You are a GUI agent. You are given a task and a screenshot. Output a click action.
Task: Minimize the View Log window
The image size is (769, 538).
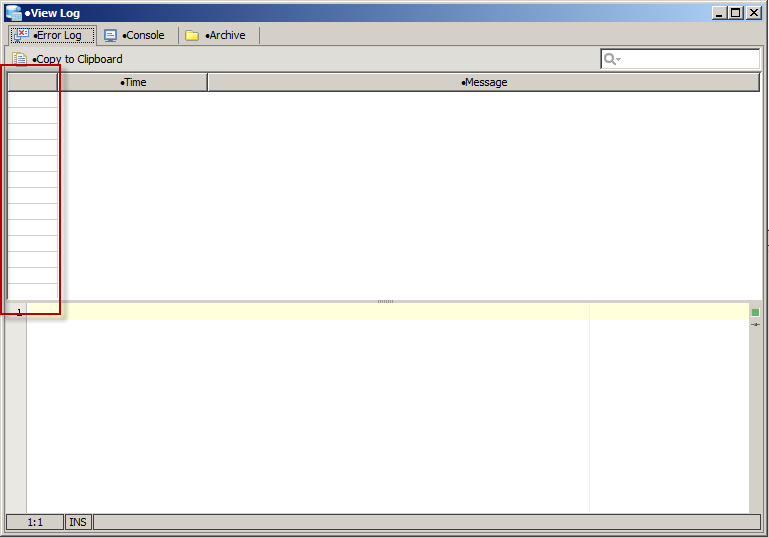click(719, 13)
